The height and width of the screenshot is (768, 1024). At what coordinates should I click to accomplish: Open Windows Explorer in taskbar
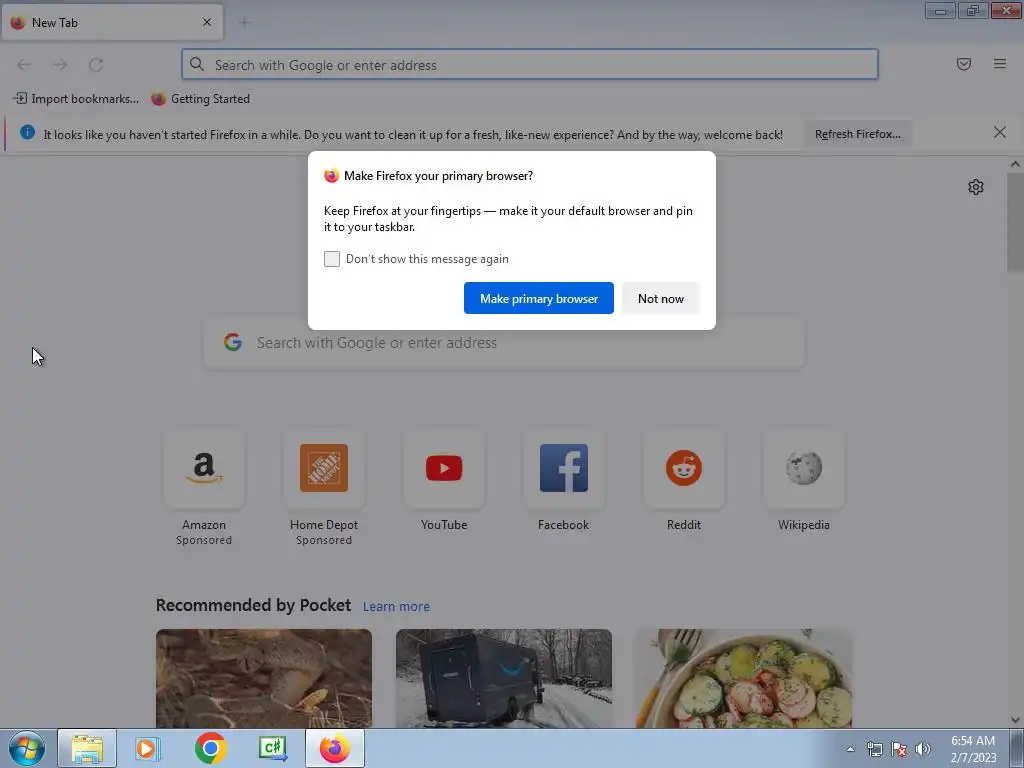[x=87, y=748]
